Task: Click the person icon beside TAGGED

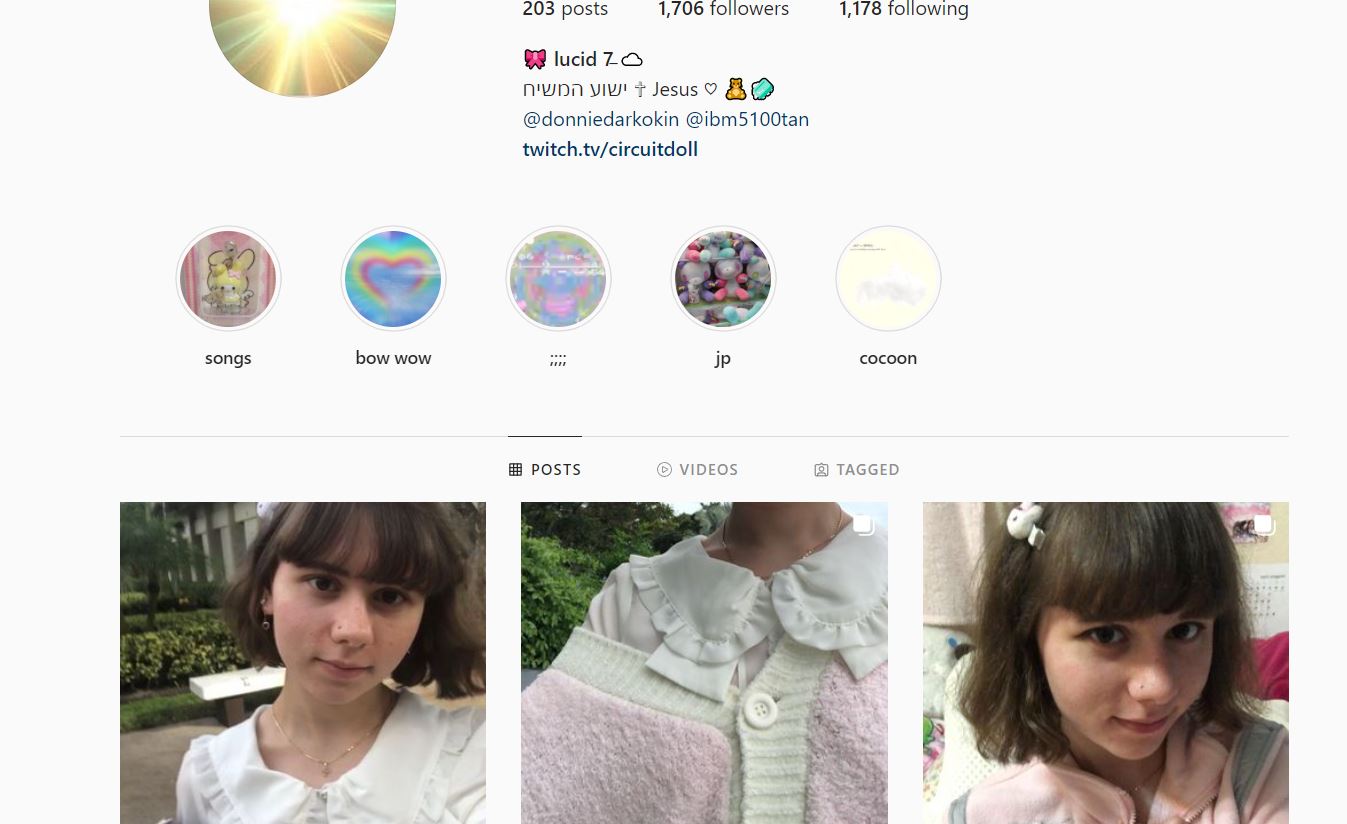Action: click(x=821, y=469)
